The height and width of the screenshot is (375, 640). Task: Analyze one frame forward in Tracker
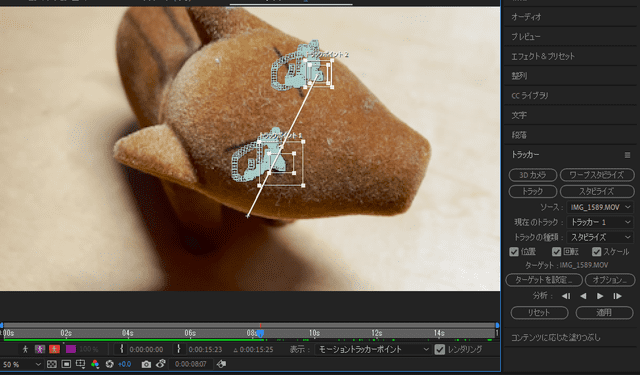coord(617,296)
